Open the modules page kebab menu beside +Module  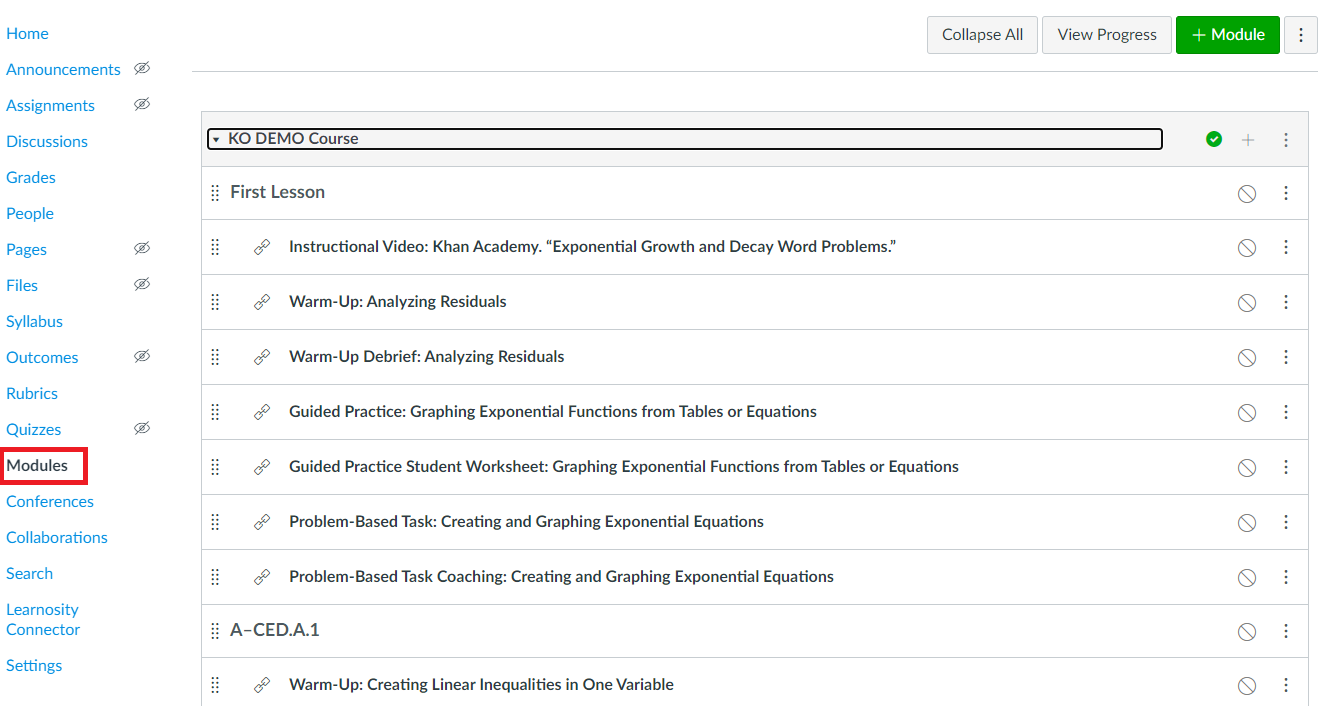pyautogui.click(x=1301, y=35)
